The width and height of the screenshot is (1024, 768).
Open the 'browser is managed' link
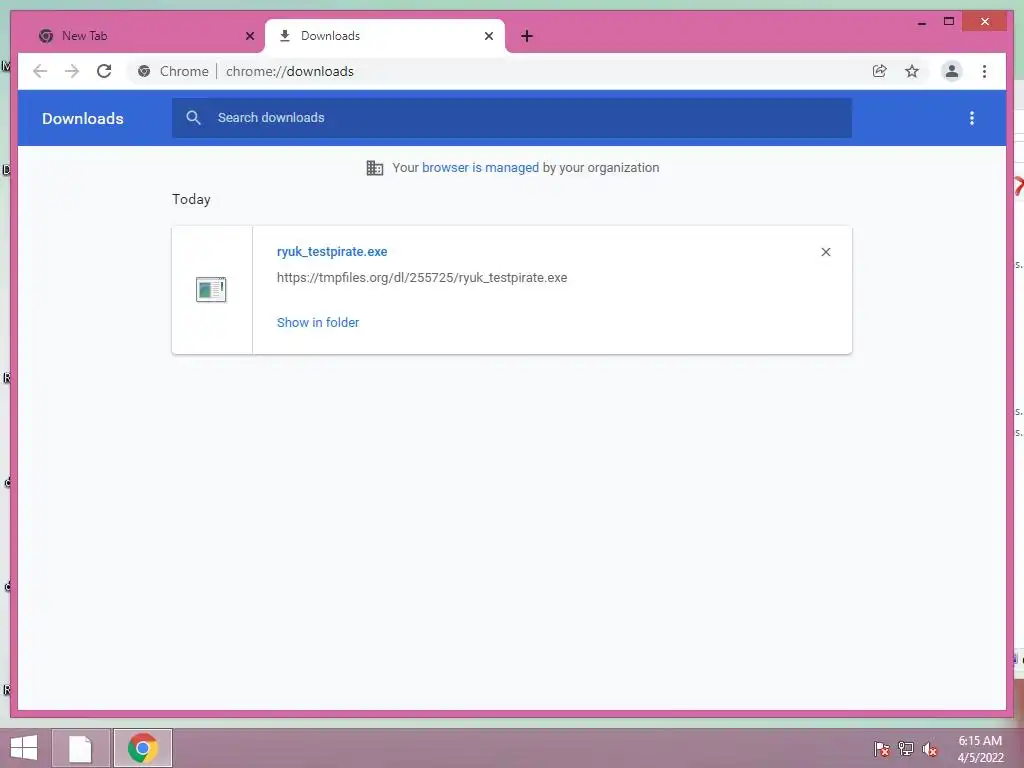[x=480, y=167]
